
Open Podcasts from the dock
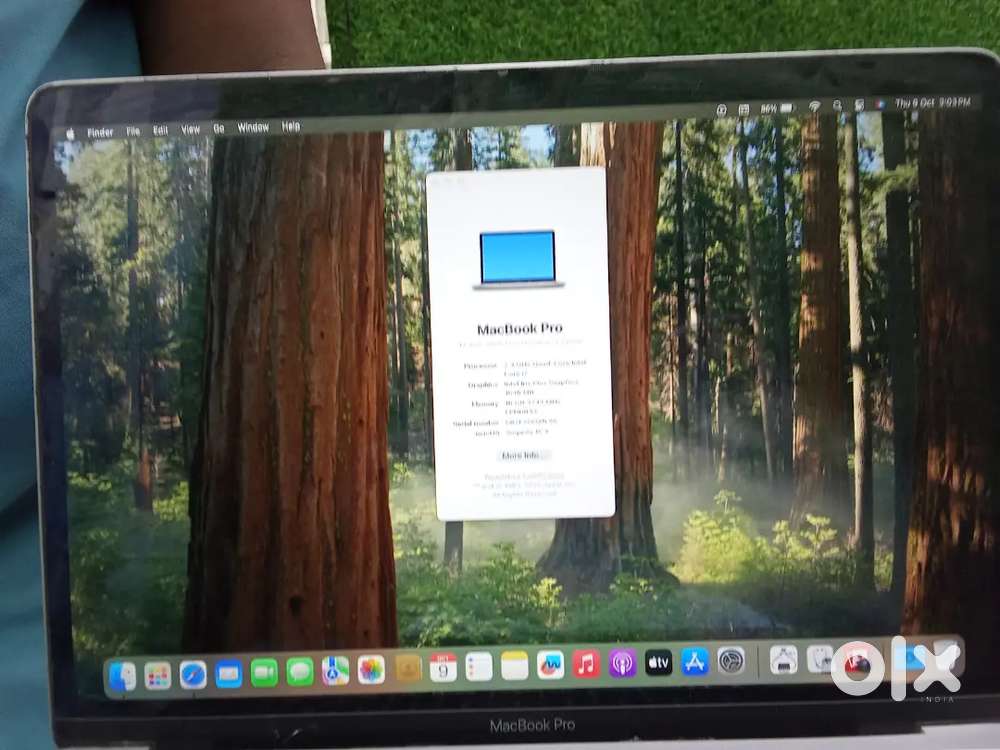(x=622, y=663)
